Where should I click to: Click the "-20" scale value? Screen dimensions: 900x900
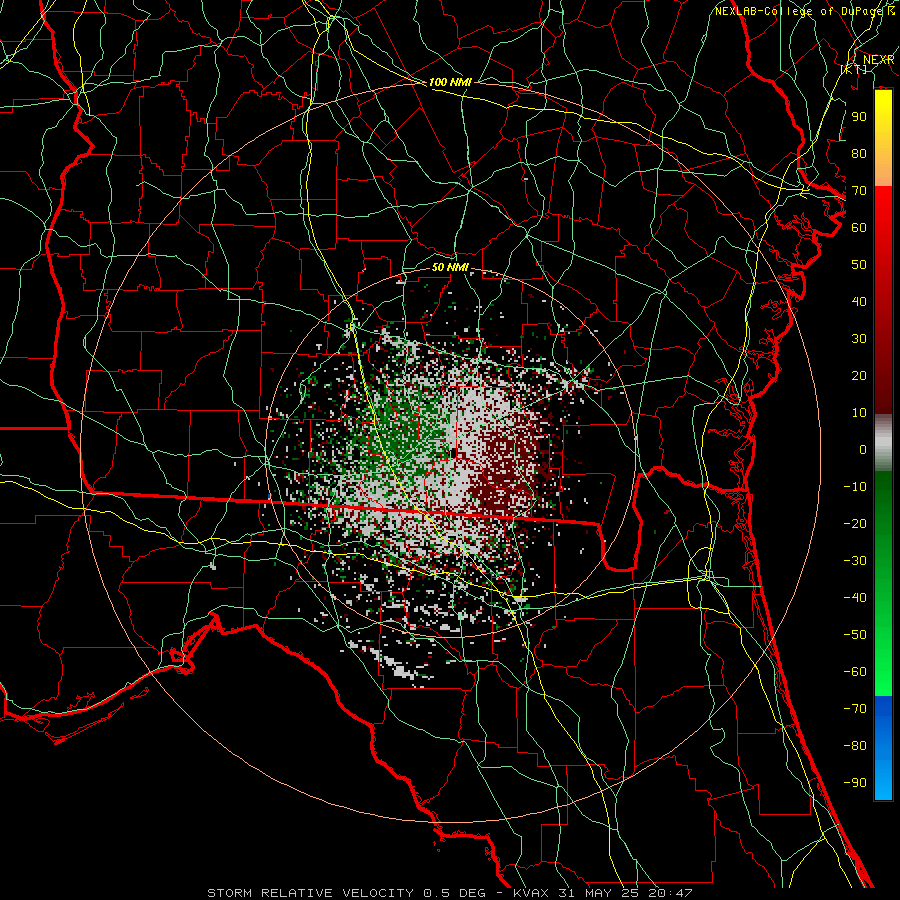[x=855, y=523]
